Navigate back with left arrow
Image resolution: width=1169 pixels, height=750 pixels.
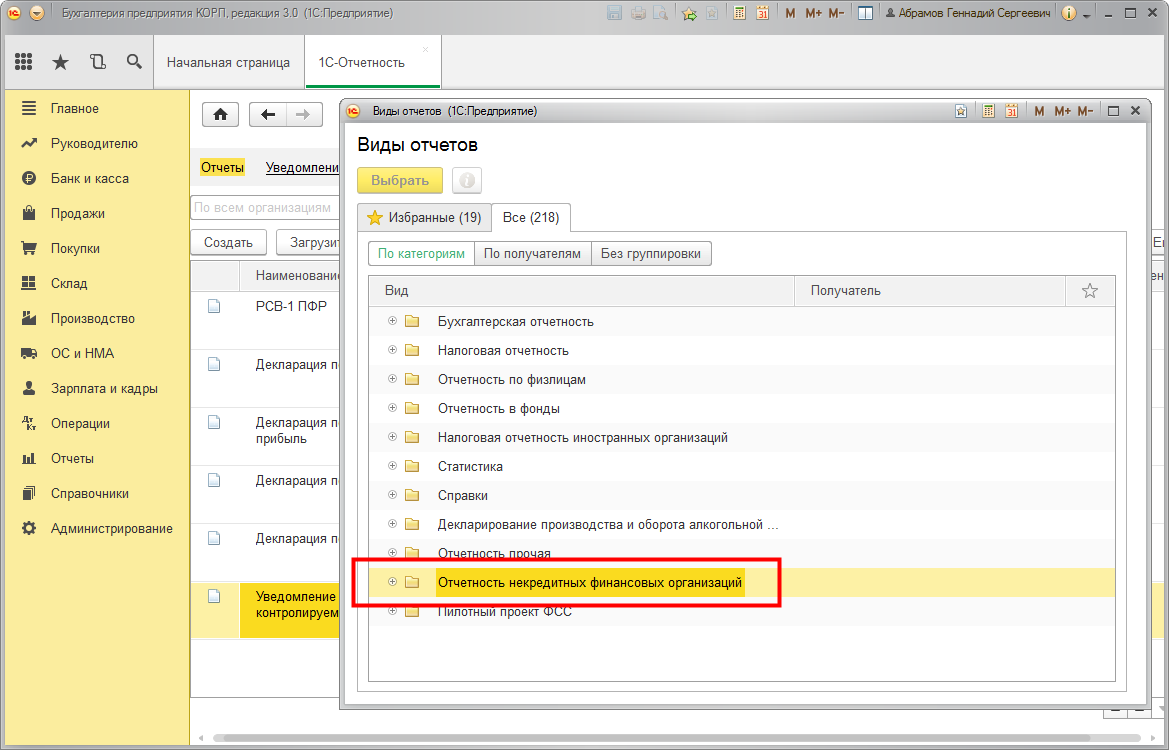[x=268, y=115]
